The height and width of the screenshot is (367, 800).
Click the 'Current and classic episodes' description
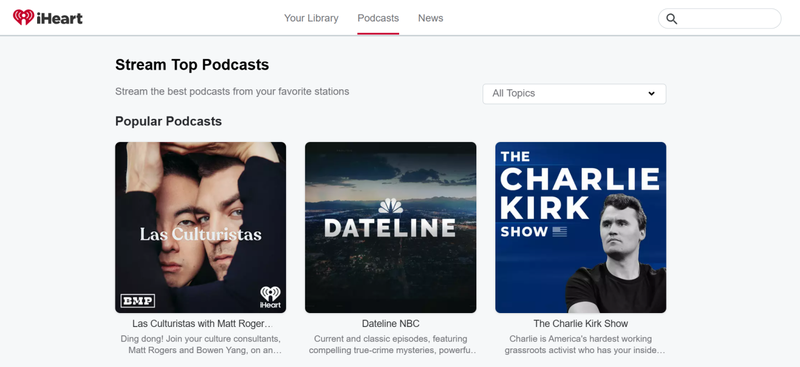[x=392, y=345]
